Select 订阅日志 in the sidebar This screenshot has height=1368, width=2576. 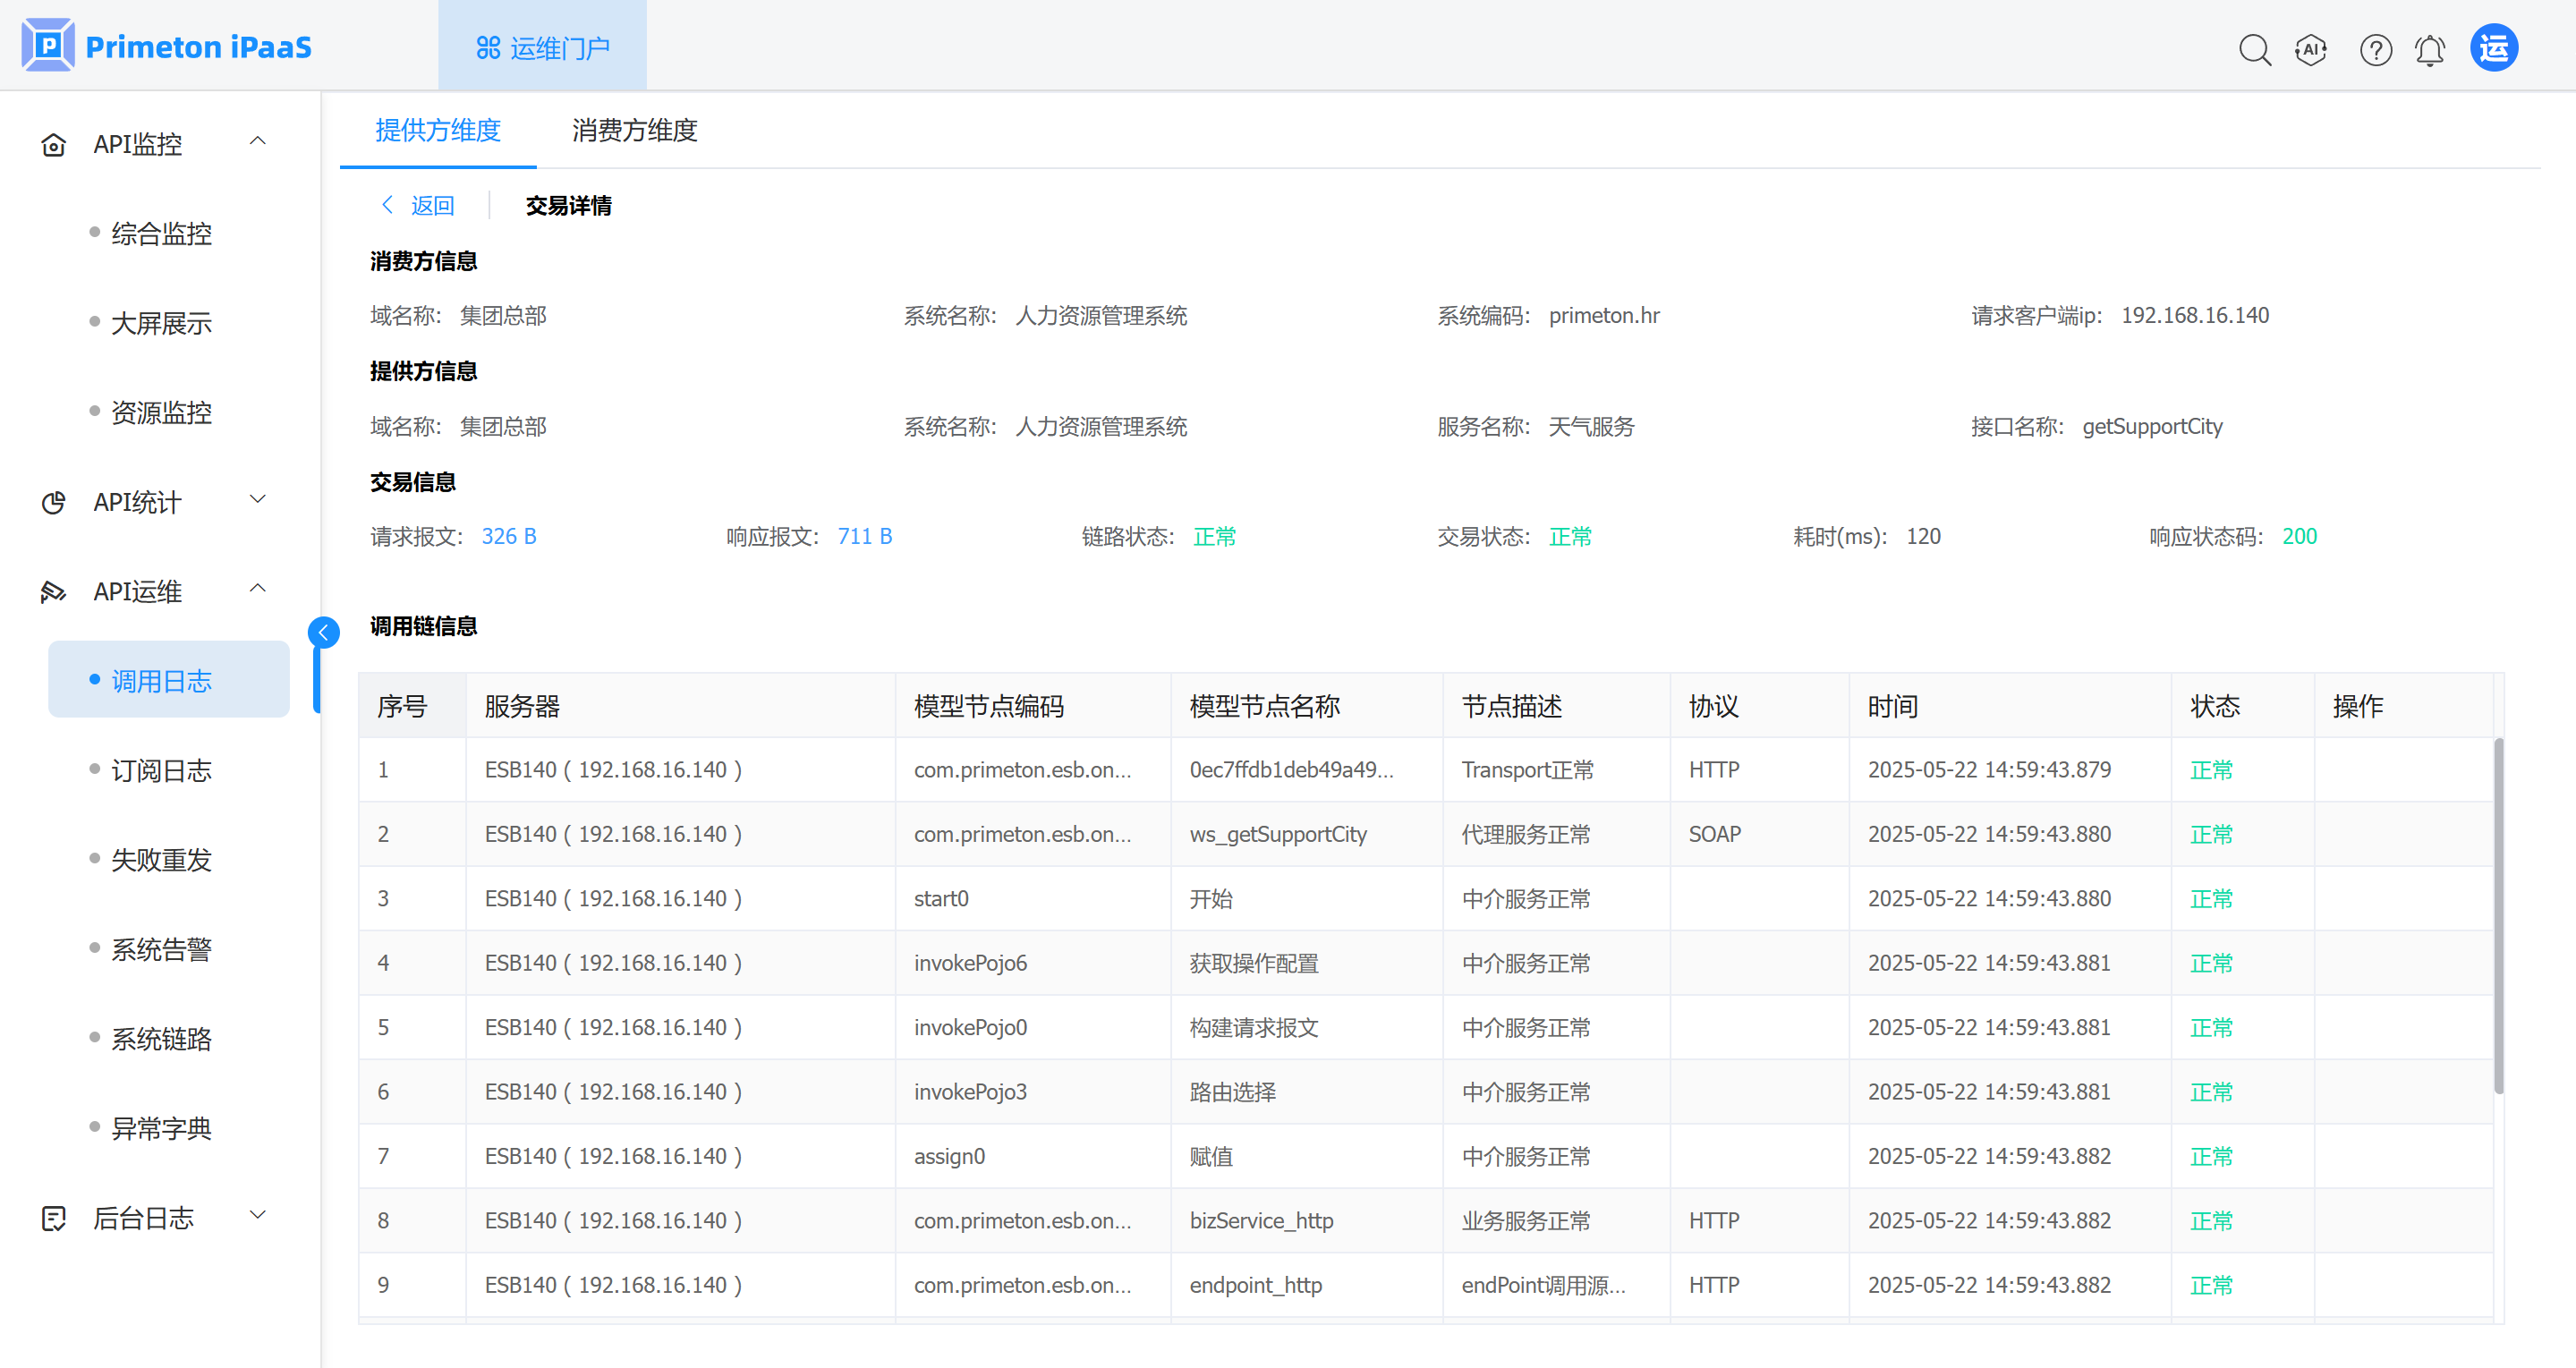tap(161, 770)
